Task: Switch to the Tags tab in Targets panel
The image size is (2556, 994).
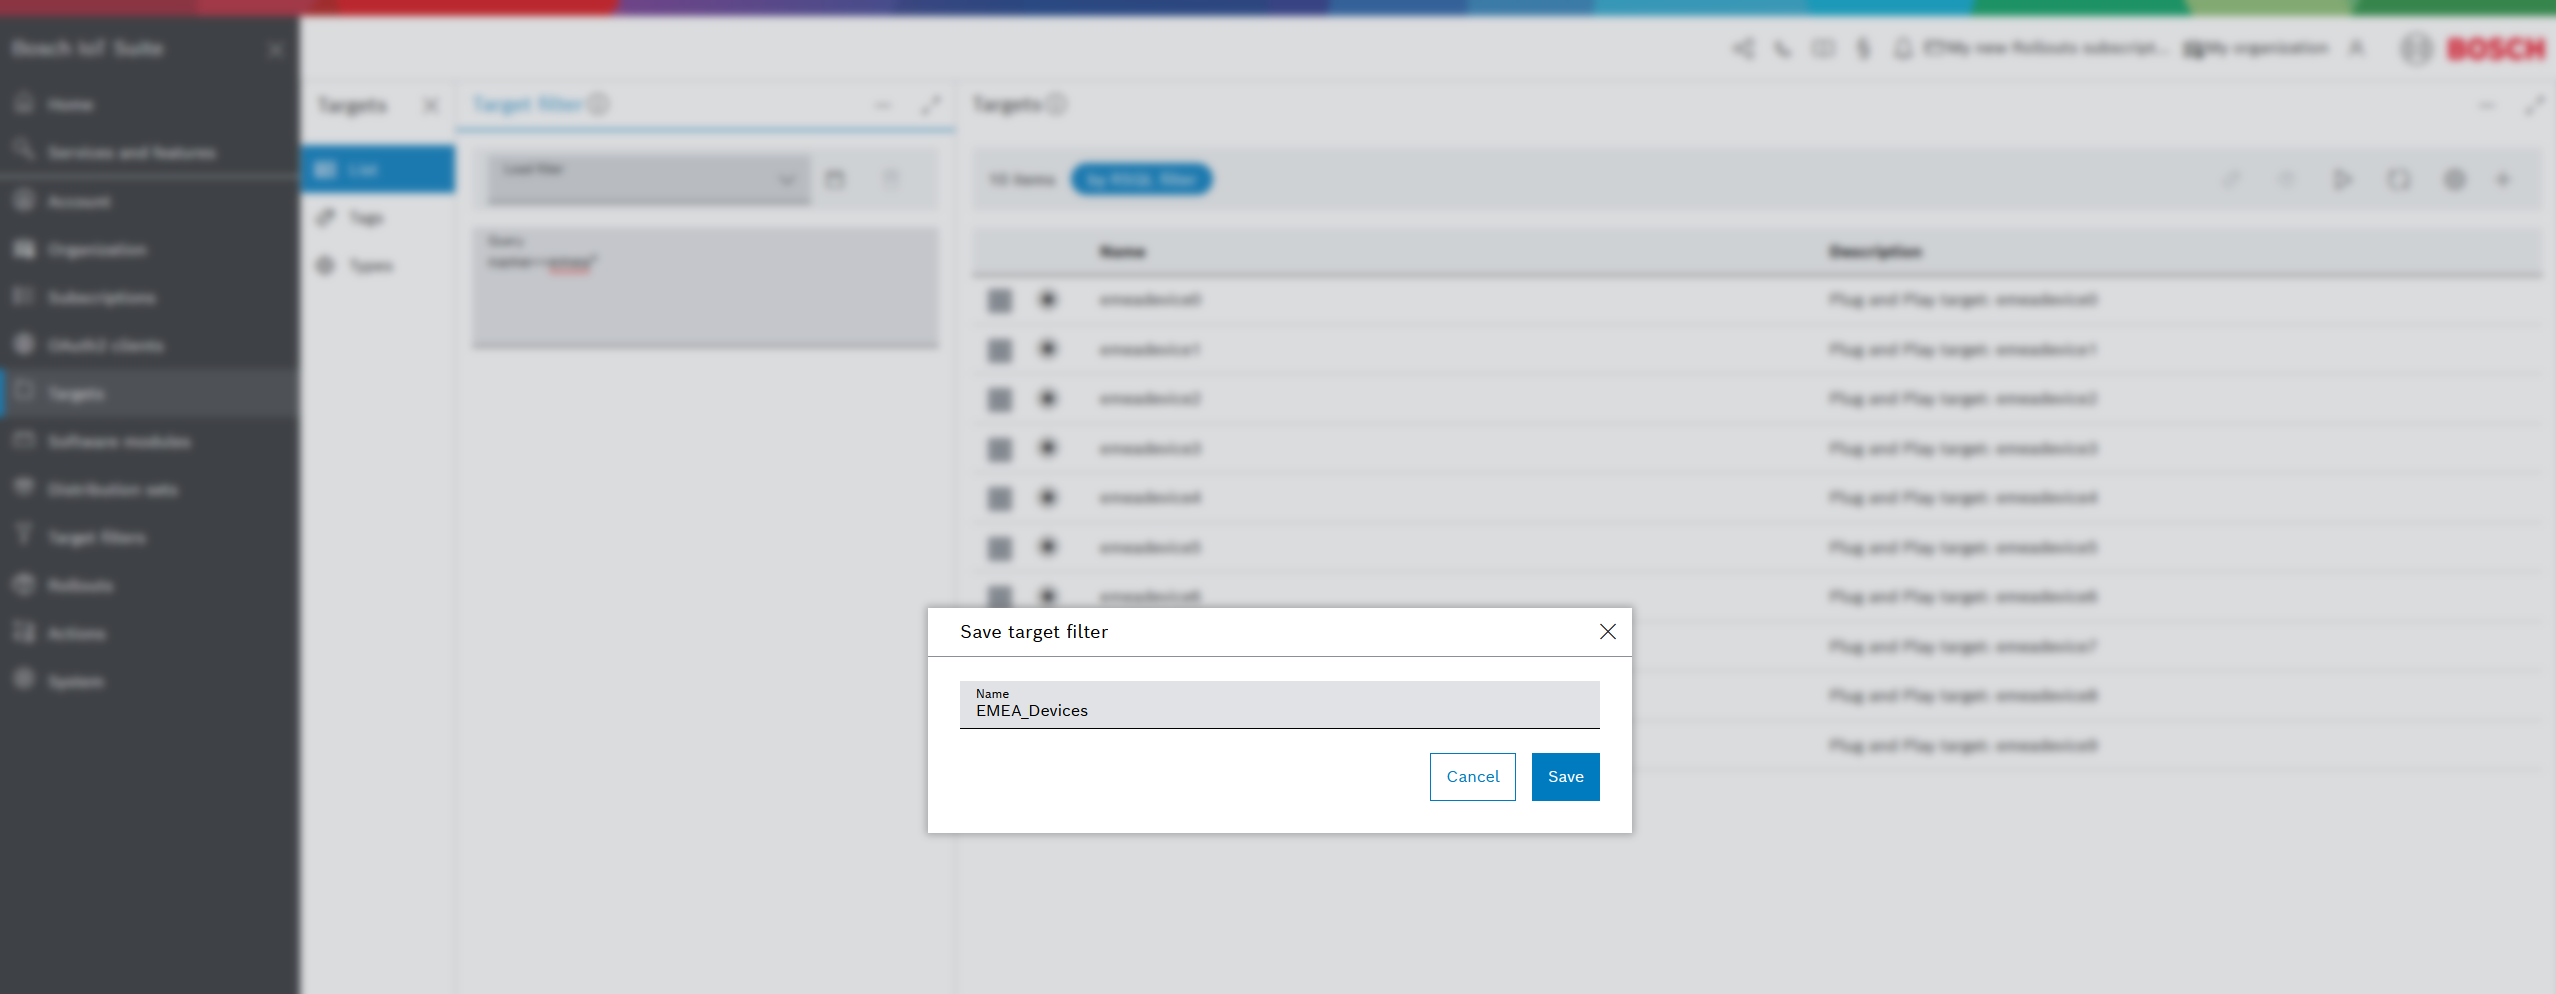Action: click(366, 218)
